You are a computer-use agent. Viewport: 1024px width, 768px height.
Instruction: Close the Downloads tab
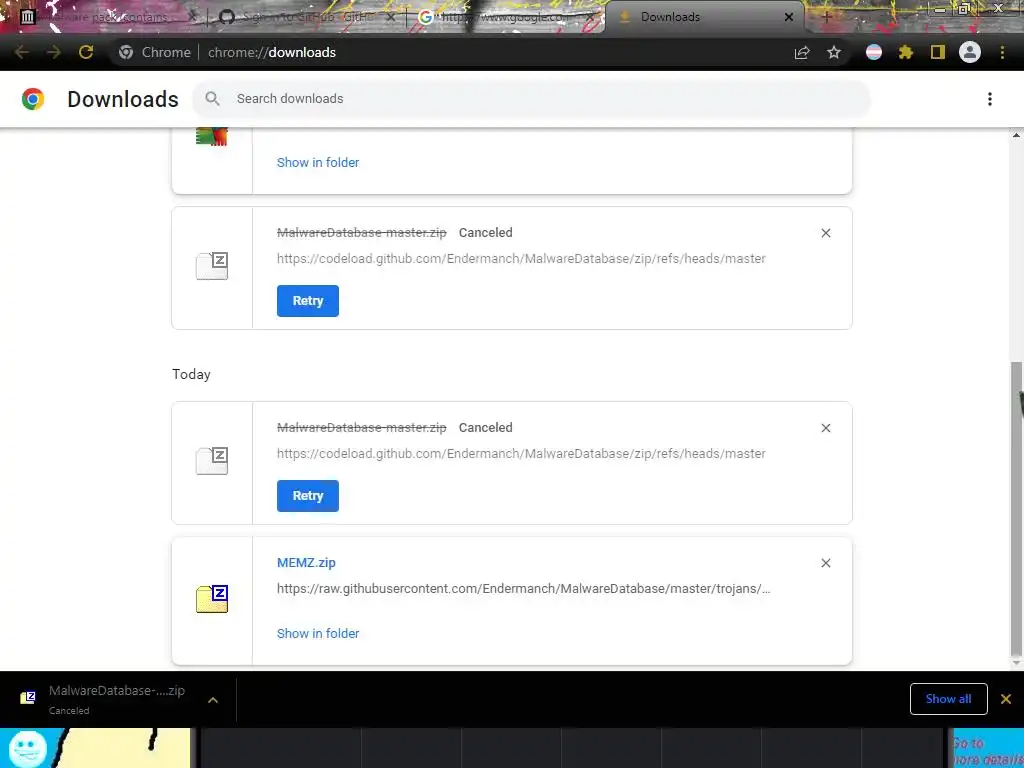(x=789, y=17)
